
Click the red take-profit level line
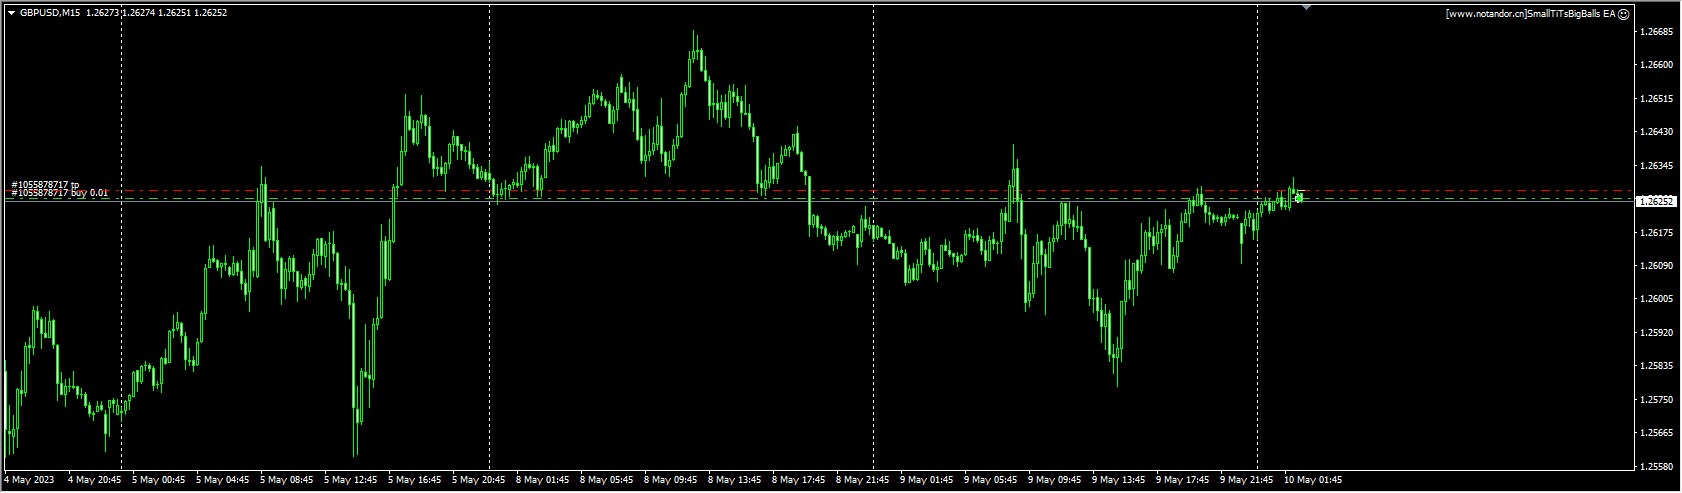click(x=820, y=190)
